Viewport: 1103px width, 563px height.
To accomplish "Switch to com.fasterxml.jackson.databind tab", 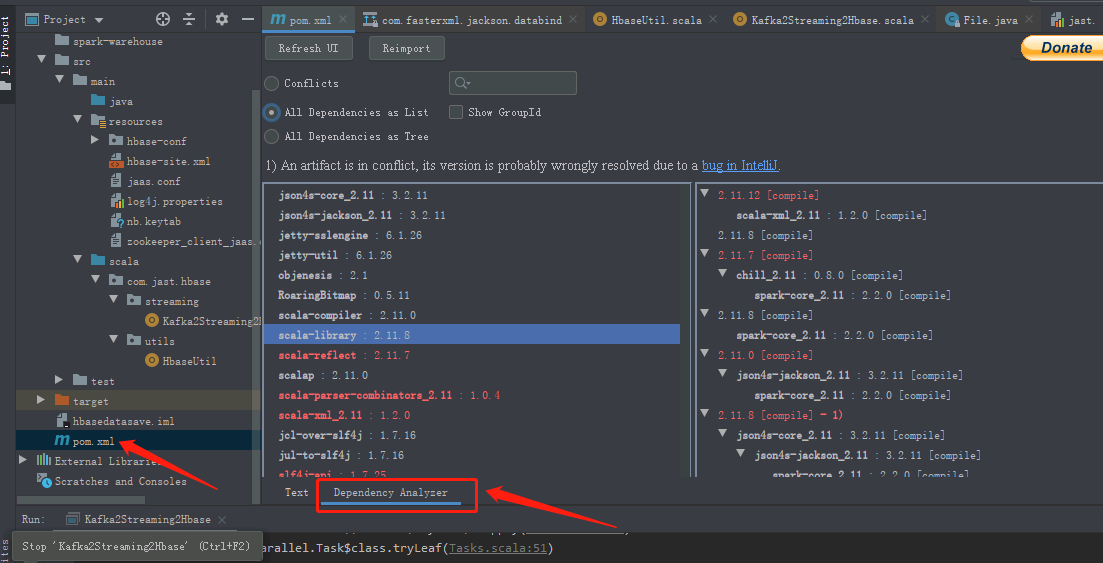I will click(x=471, y=20).
